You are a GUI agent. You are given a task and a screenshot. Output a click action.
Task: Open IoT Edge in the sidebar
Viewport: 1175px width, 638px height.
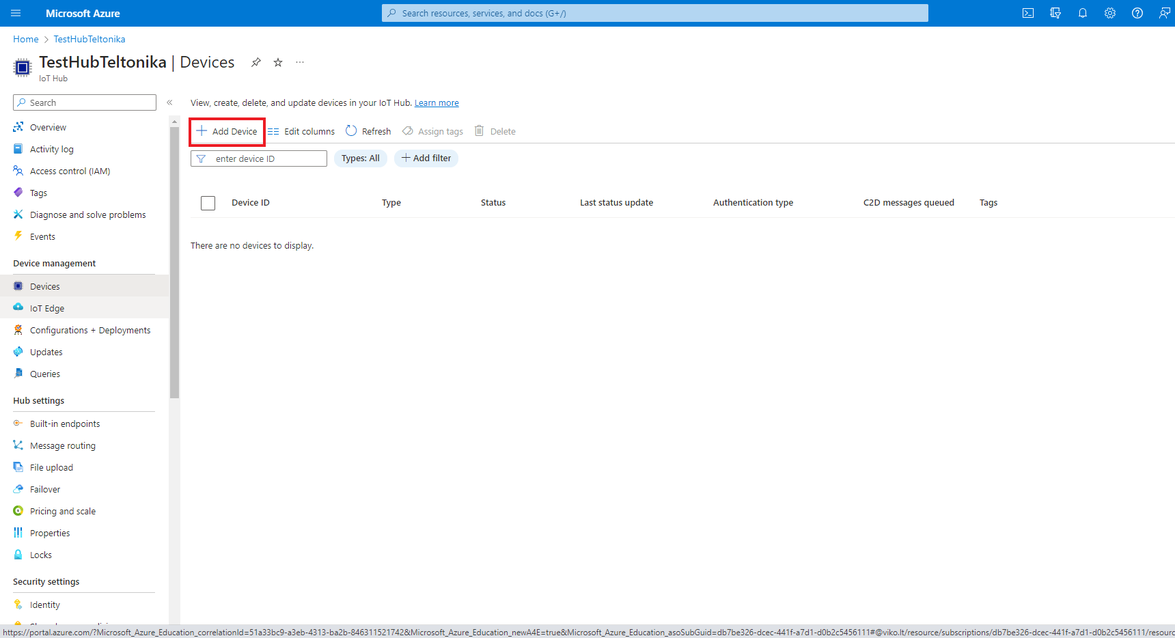pos(49,307)
